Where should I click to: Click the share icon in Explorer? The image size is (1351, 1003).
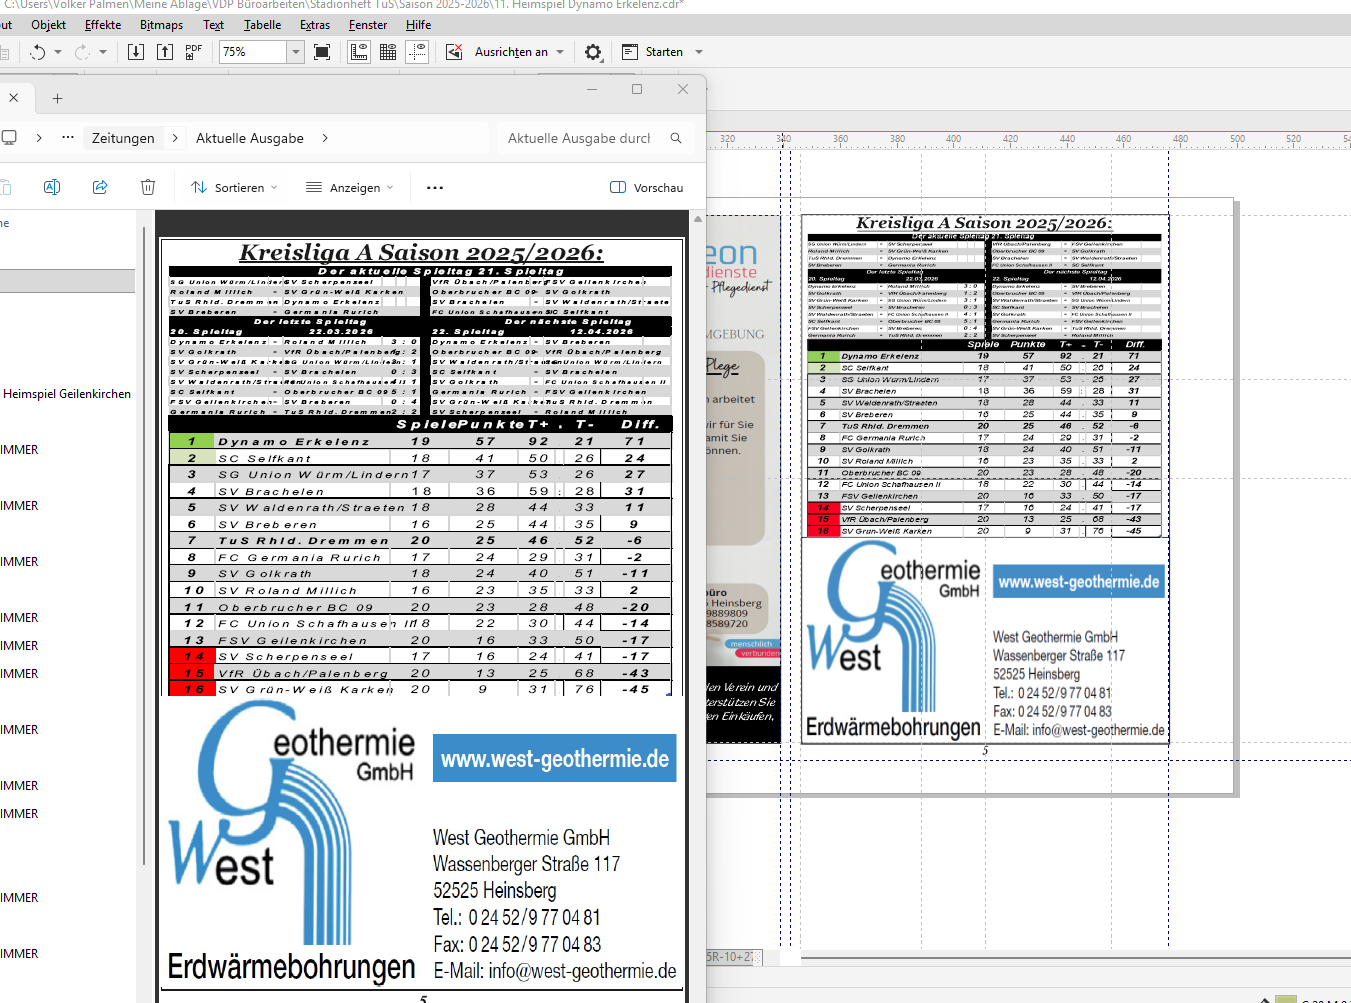tap(100, 187)
